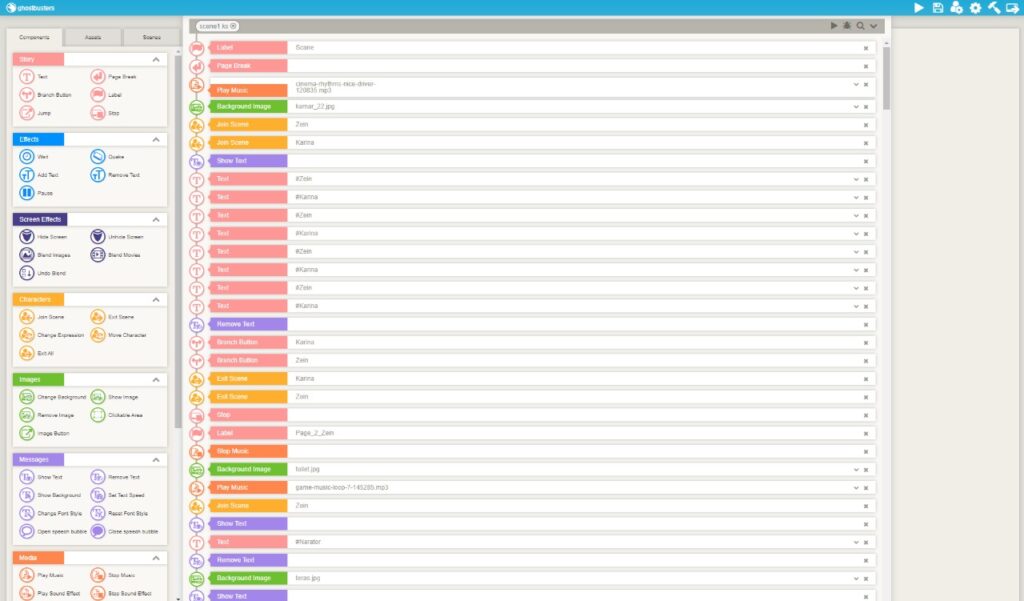Select the Change Expression character icon

[27, 334]
